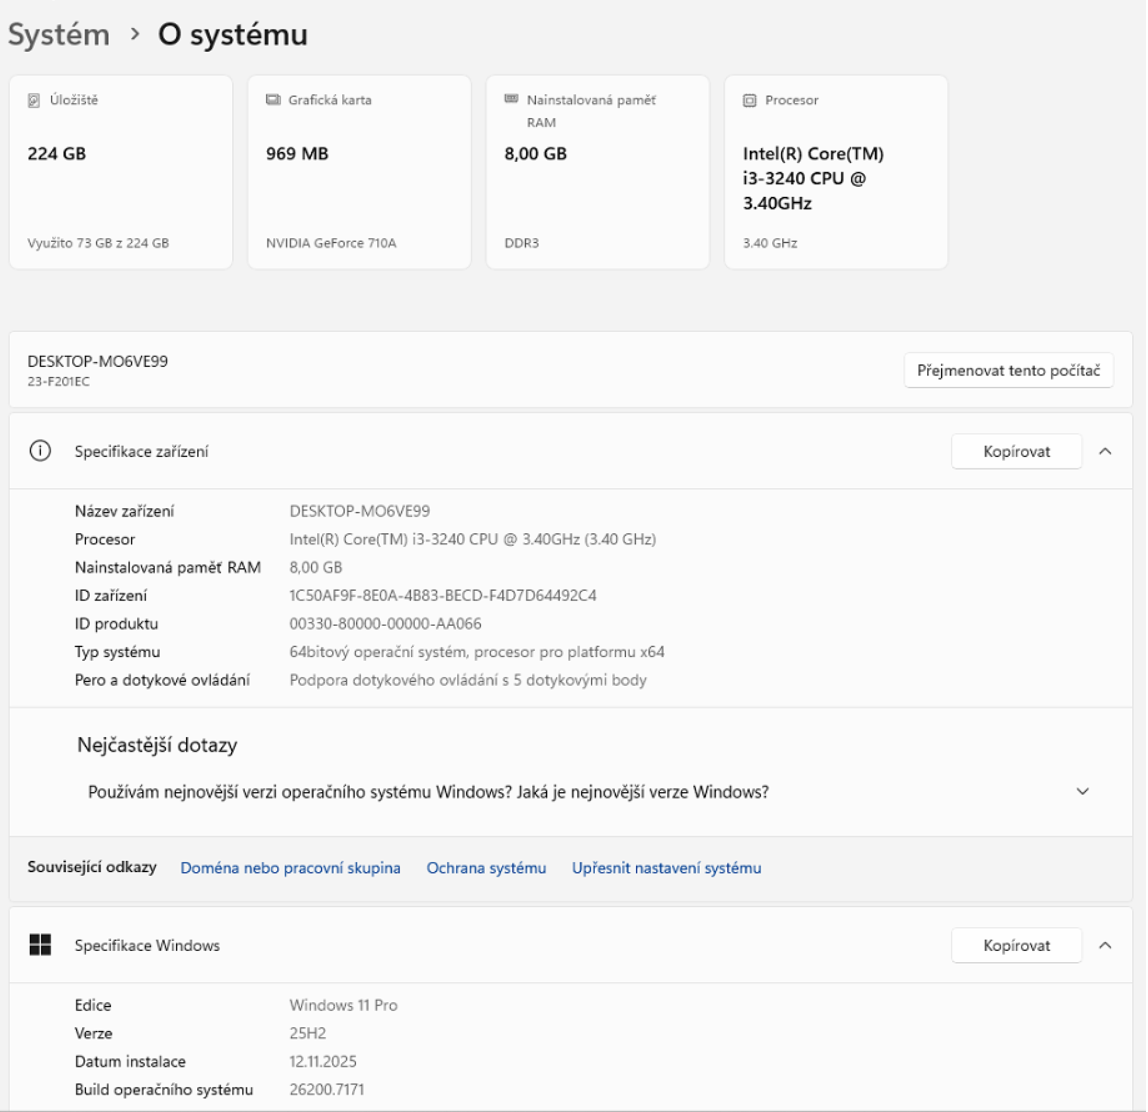Open the Upřesnit nastavení systému link
The height and width of the screenshot is (1112, 1148).
(x=666, y=868)
